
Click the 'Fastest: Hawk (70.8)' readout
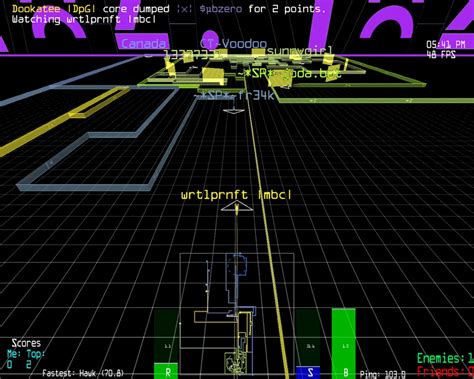tap(83, 373)
